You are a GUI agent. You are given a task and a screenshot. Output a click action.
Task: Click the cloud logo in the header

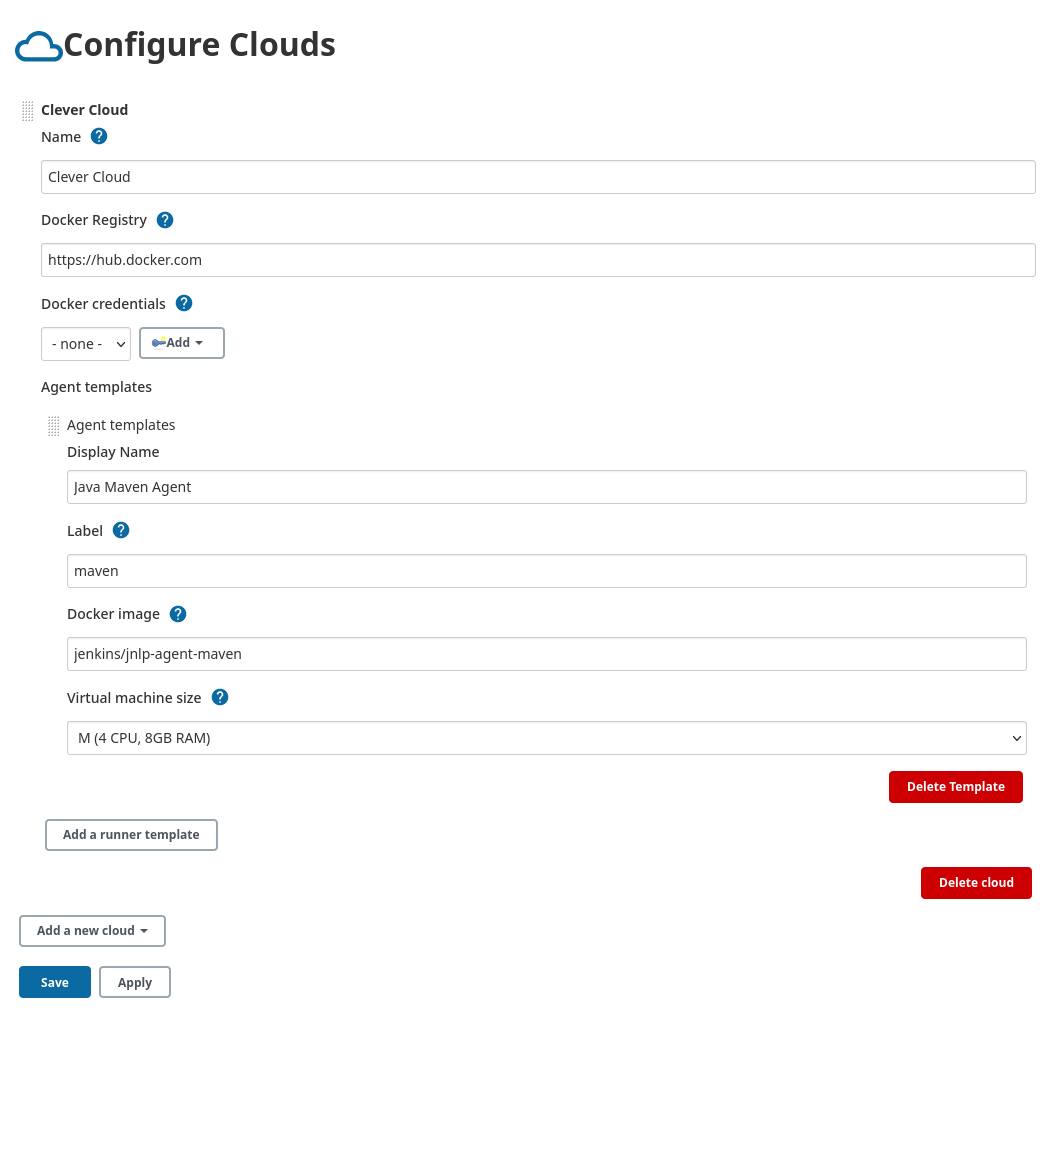[38, 45]
